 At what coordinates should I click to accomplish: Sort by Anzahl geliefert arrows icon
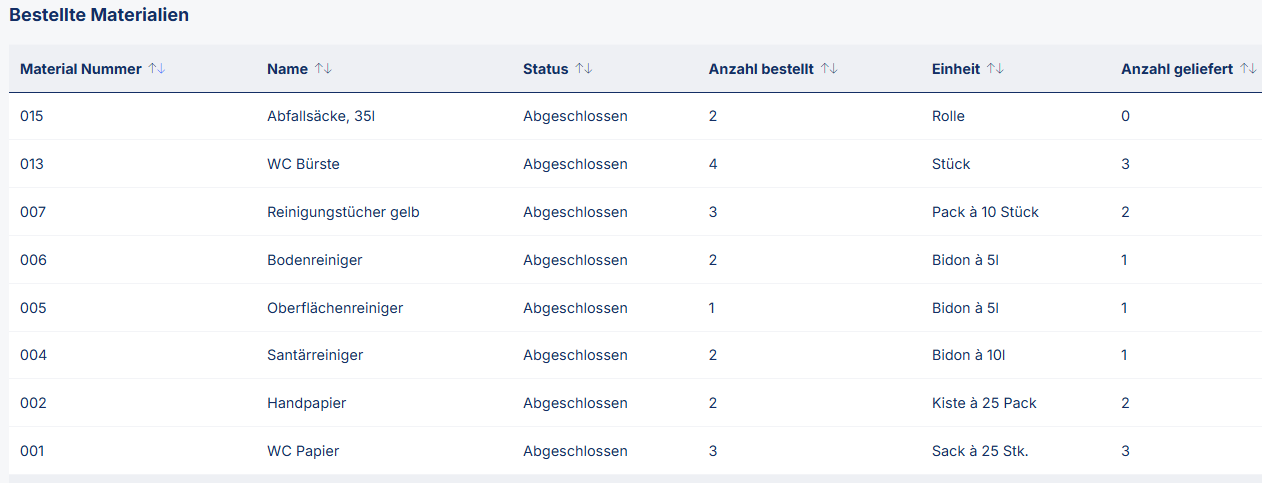[x=1248, y=69]
